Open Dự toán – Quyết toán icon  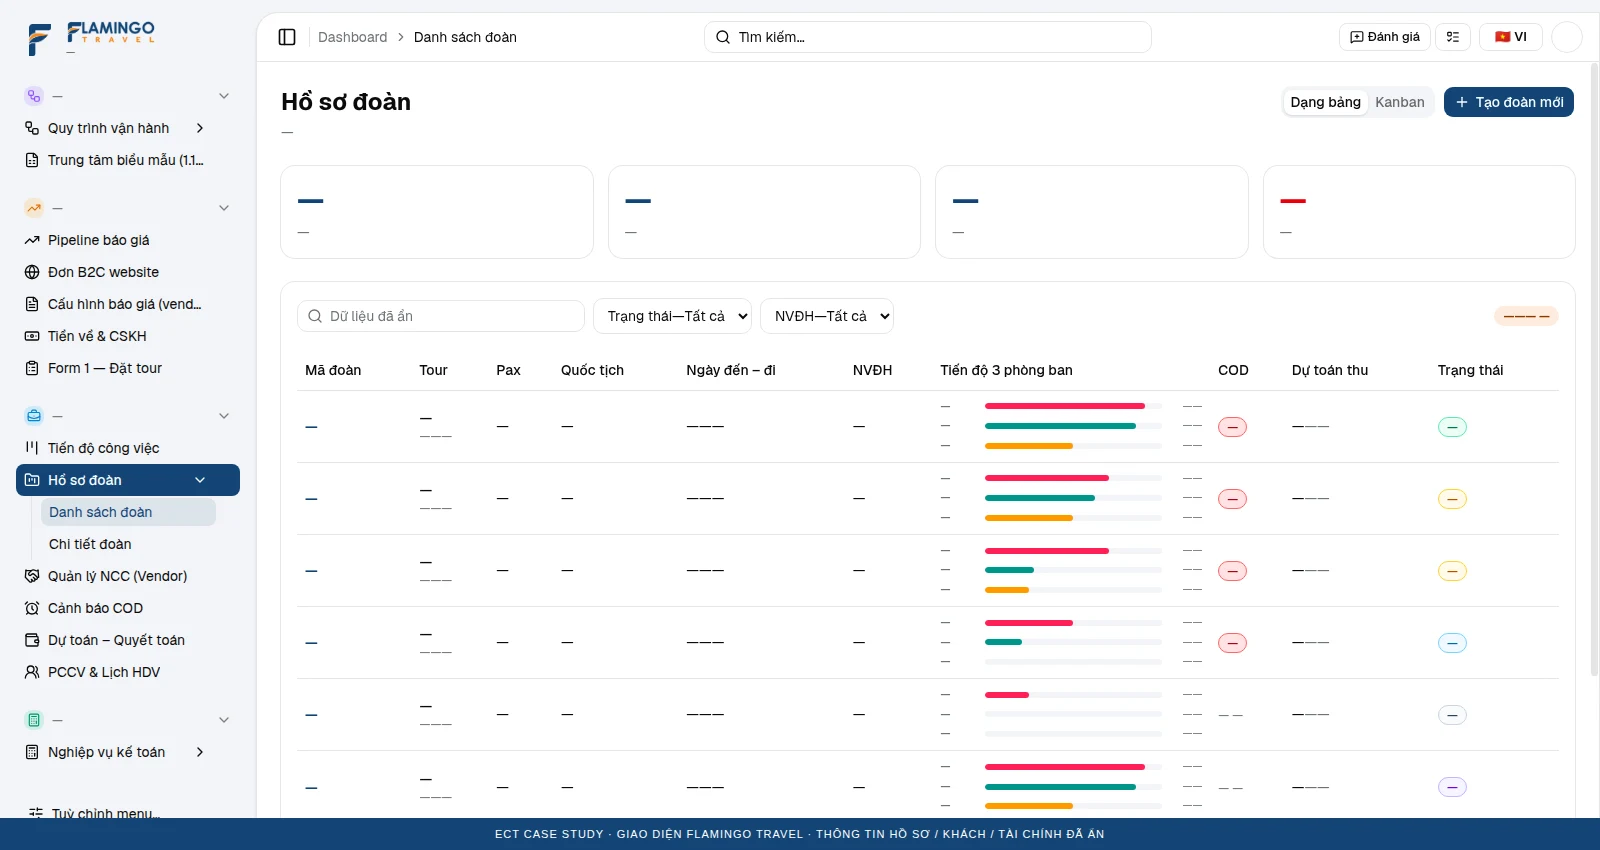point(32,640)
